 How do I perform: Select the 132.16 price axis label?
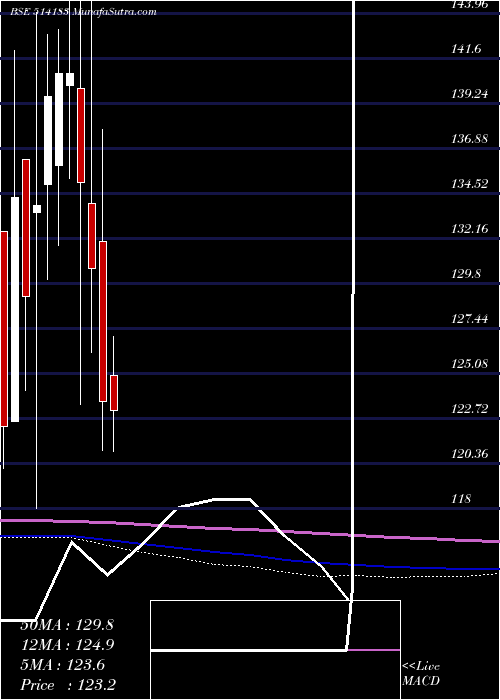point(469,229)
